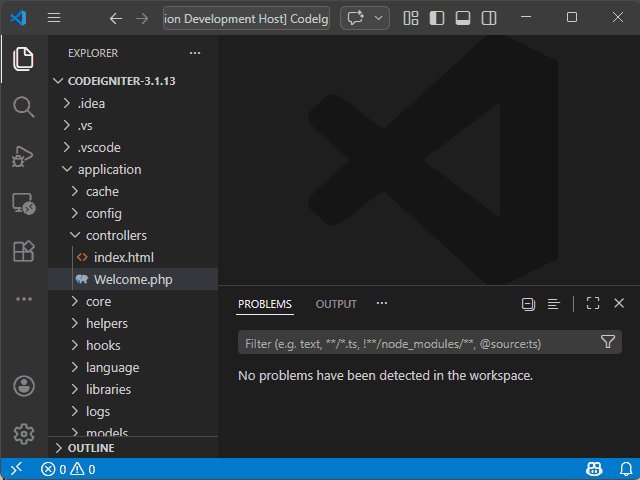The height and width of the screenshot is (480, 640).
Task: Maximize the panel size
Action: [x=593, y=303]
